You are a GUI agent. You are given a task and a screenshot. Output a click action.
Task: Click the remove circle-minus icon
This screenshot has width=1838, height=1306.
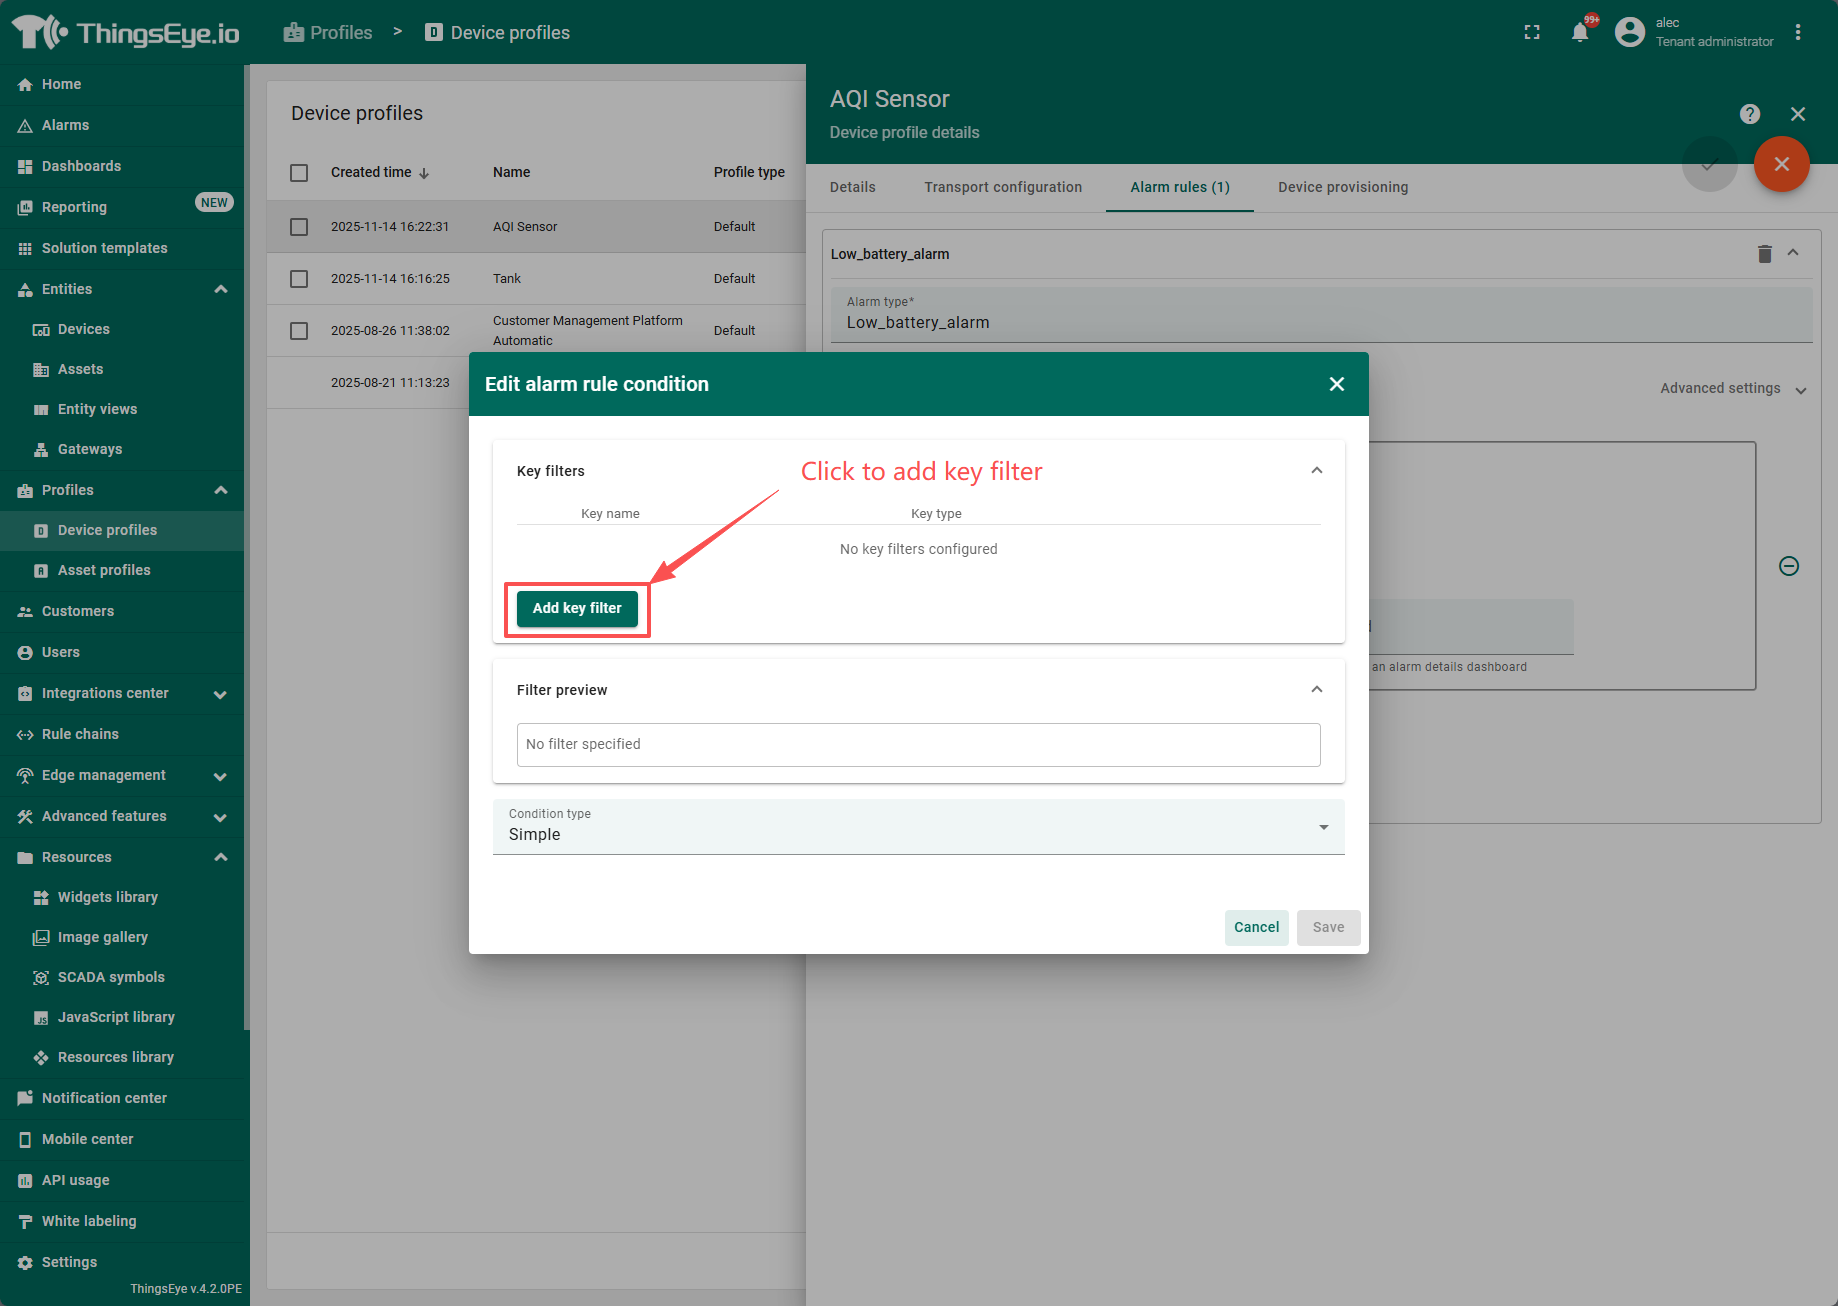point(1789,566)
